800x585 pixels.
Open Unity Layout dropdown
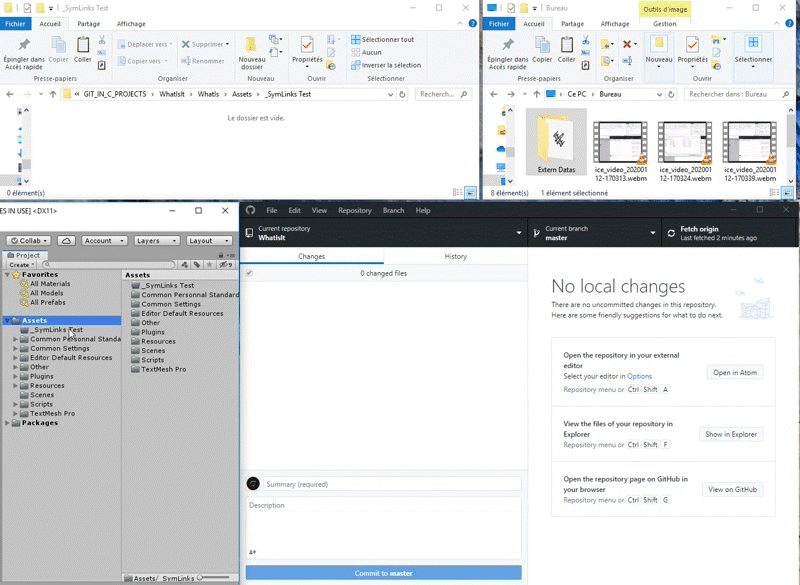point(209,241)
